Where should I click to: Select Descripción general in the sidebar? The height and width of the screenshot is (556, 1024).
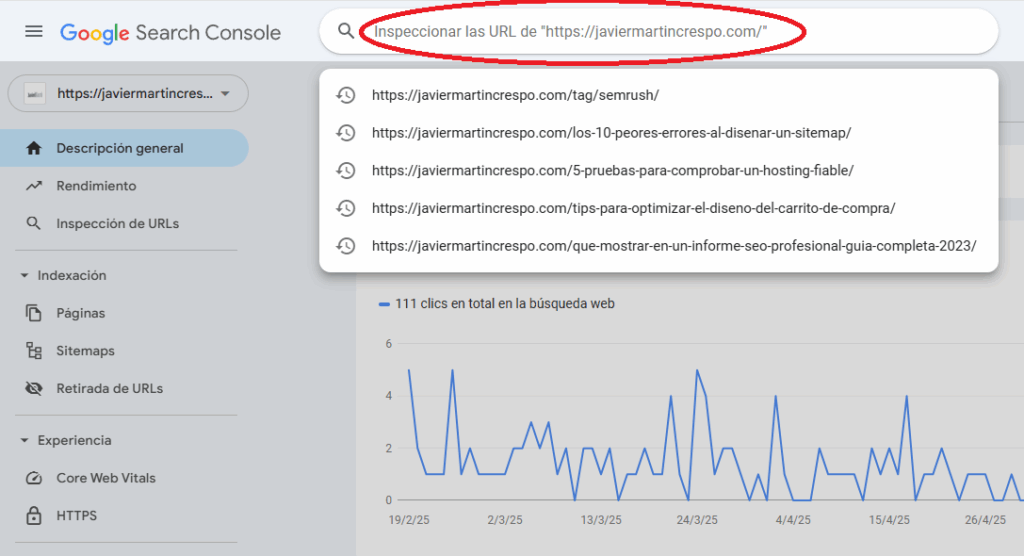tap(124, 148)
